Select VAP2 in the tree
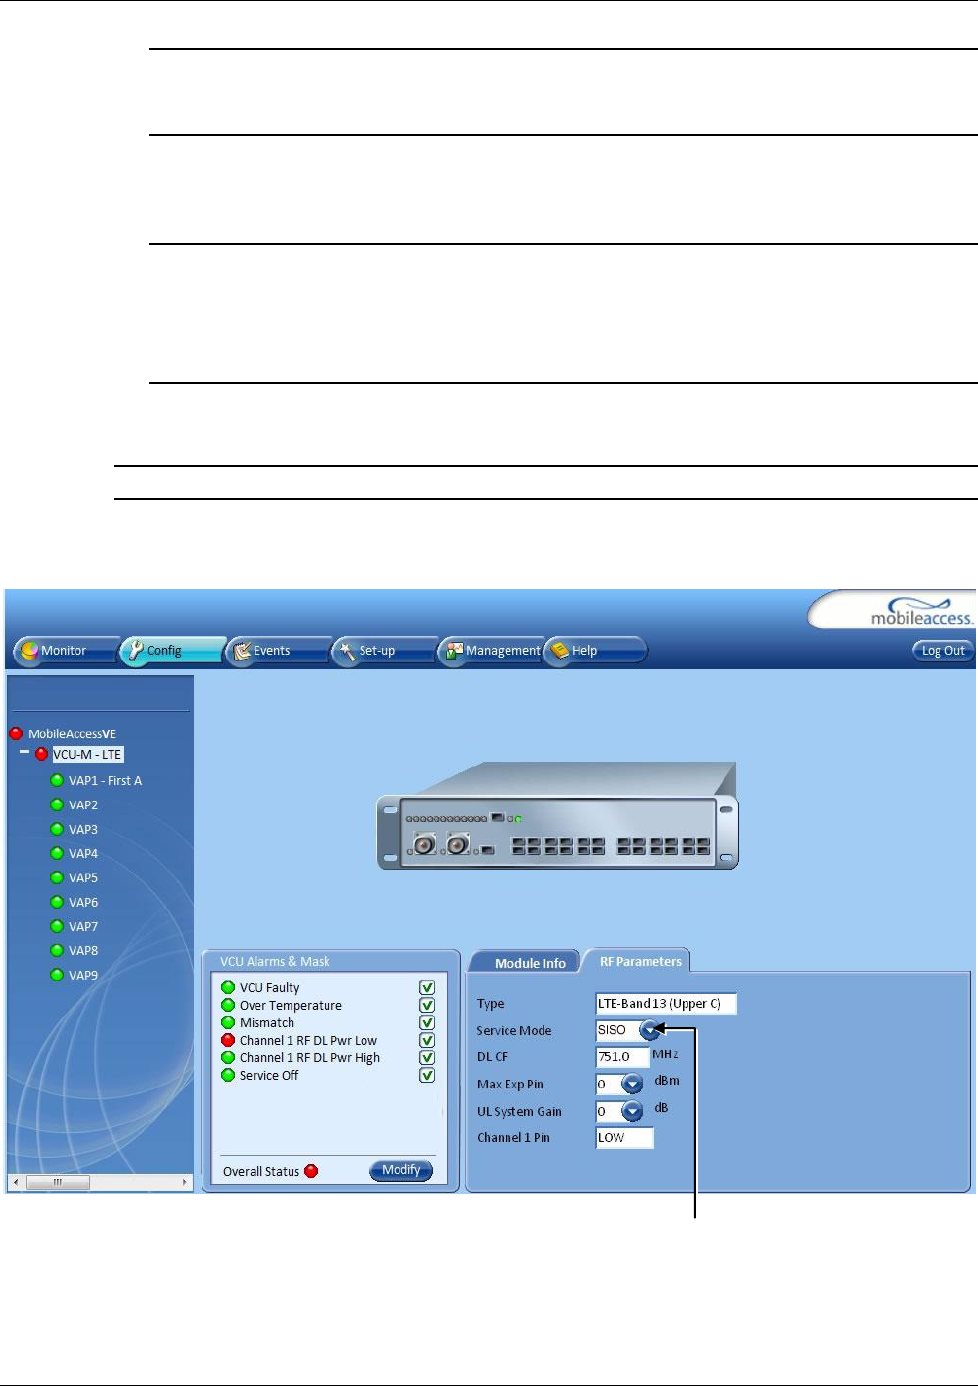 tap(83, 805)
